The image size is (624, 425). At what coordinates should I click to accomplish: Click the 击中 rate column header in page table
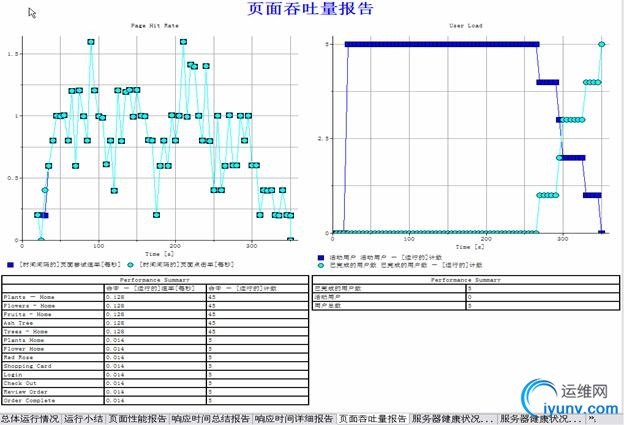pyautogui.click(x=150, y=288)
